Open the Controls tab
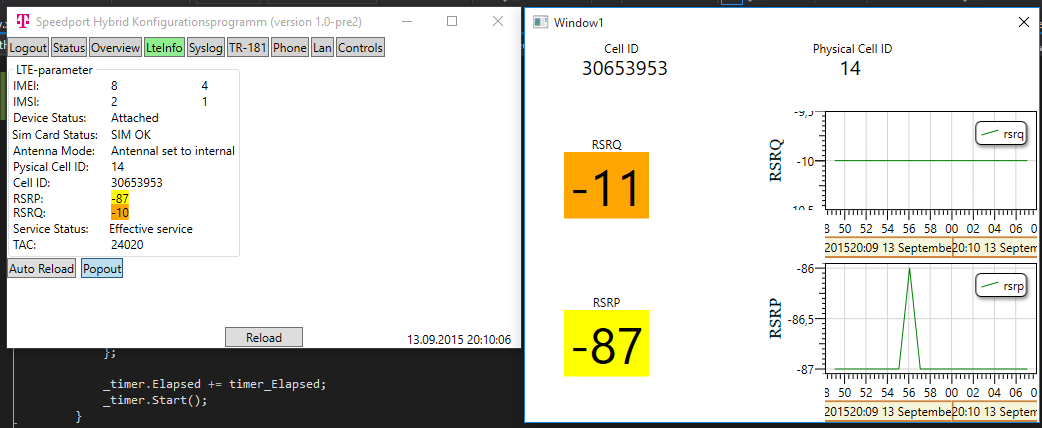1042x428 pixels. click(x=360, y=48)
